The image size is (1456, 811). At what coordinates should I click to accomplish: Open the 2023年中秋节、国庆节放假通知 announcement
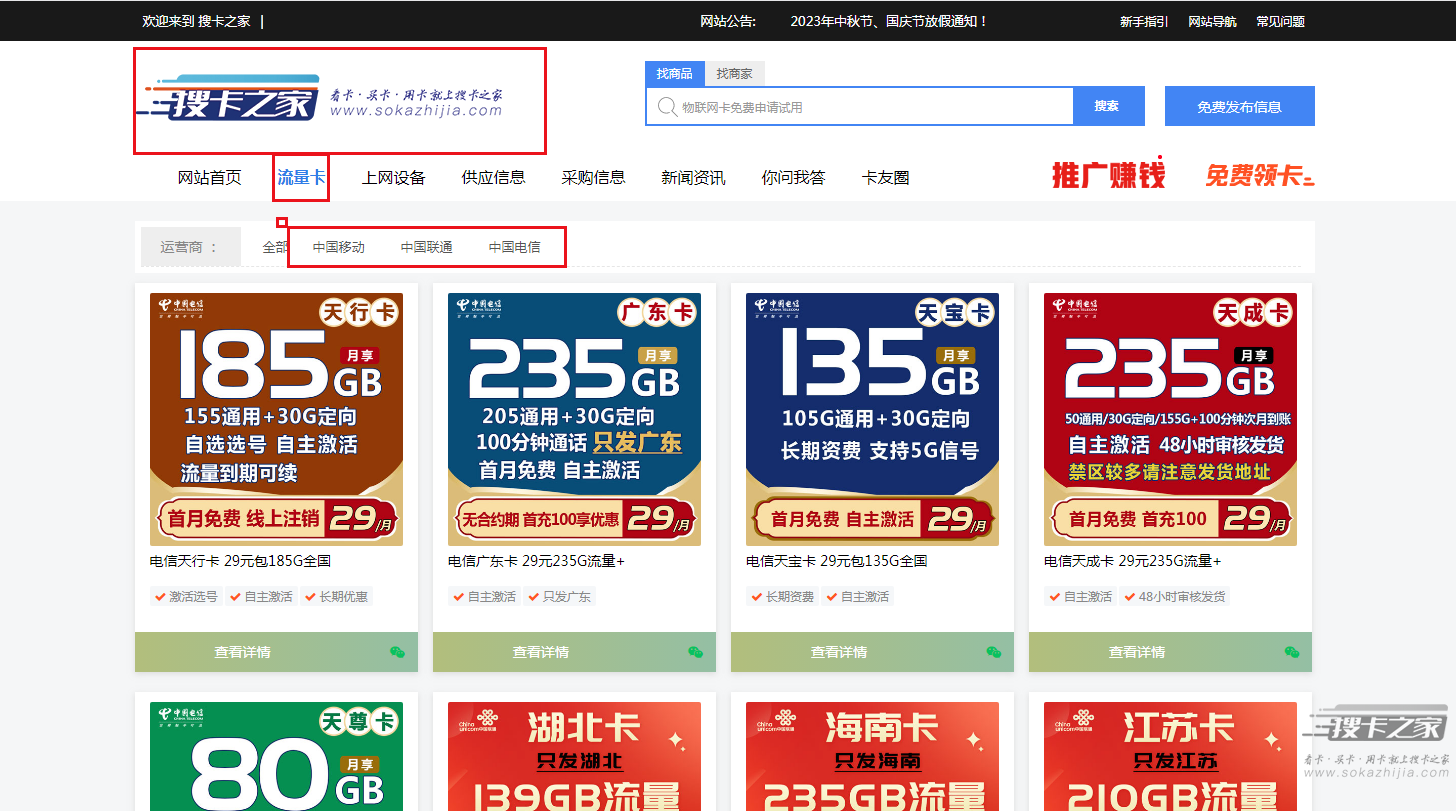coord(889,21)
